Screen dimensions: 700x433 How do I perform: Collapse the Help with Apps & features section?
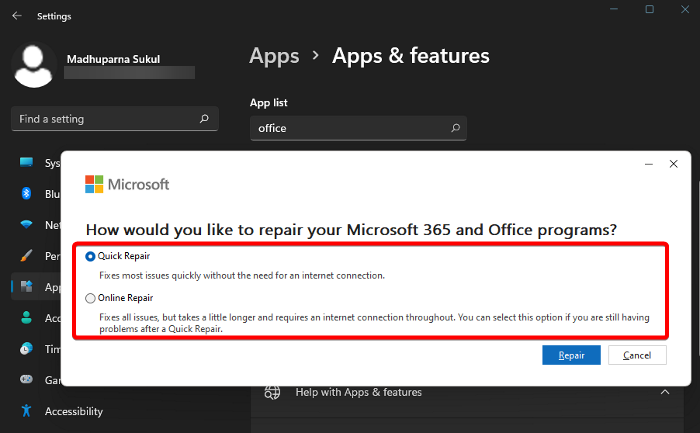tap(665, 392)
